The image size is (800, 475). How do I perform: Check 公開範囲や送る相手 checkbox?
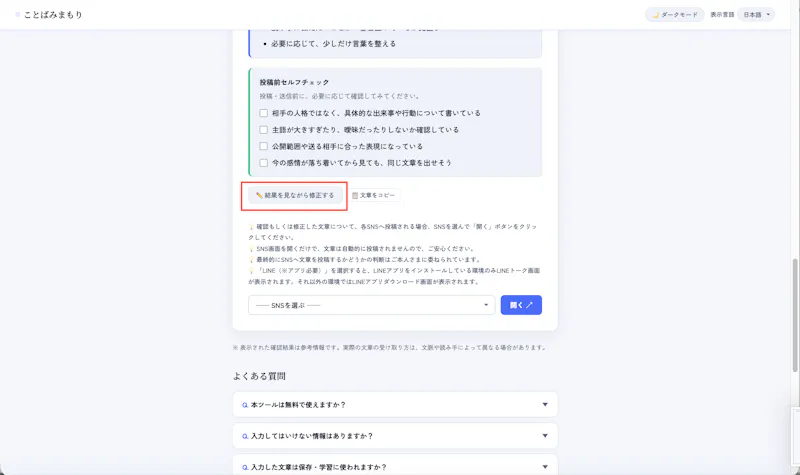click(263, 146)
